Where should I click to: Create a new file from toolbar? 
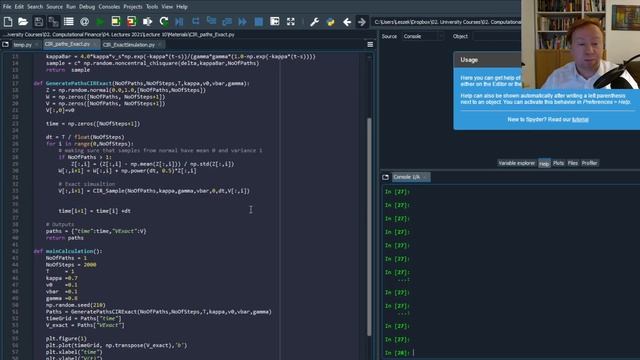pos(8,22)
